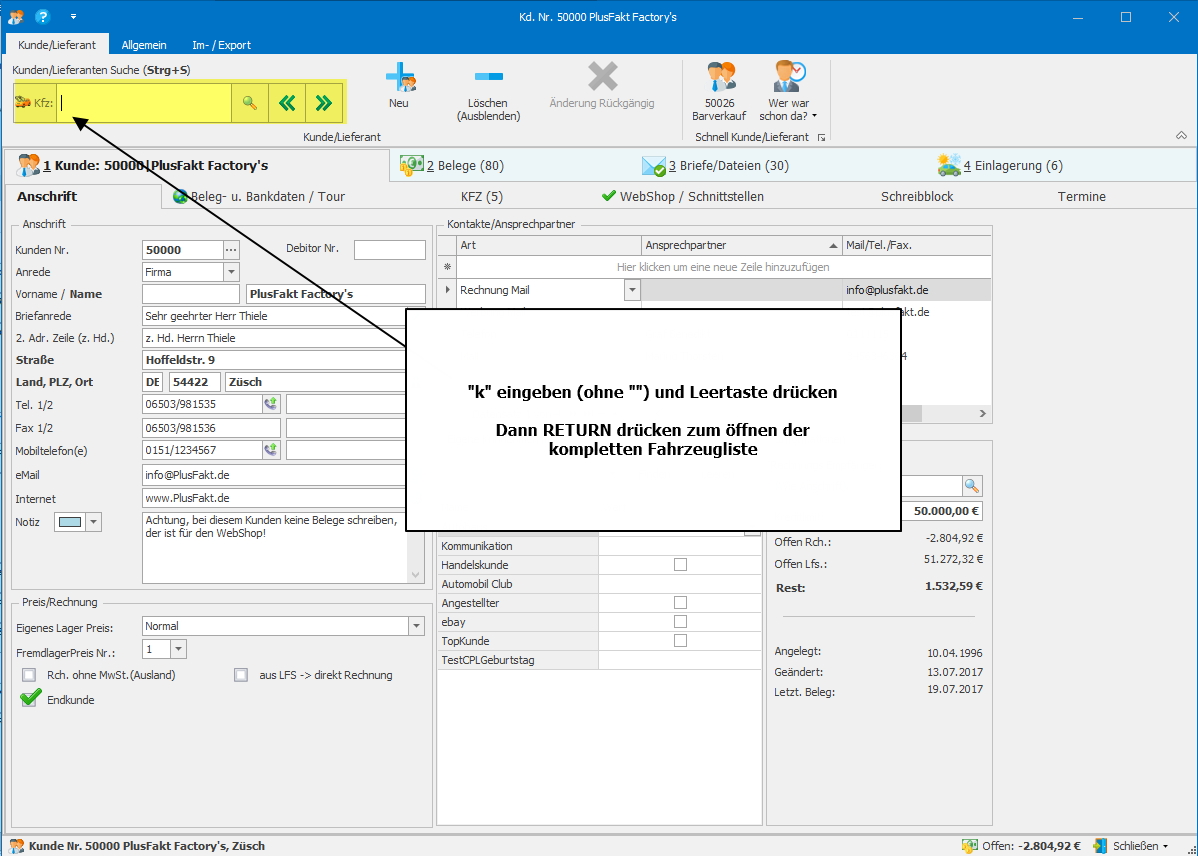This screenshot has height=856, width=1198.
Task: Click Änderung Rückgängig X icon
Action: click(x=602, y=76)
